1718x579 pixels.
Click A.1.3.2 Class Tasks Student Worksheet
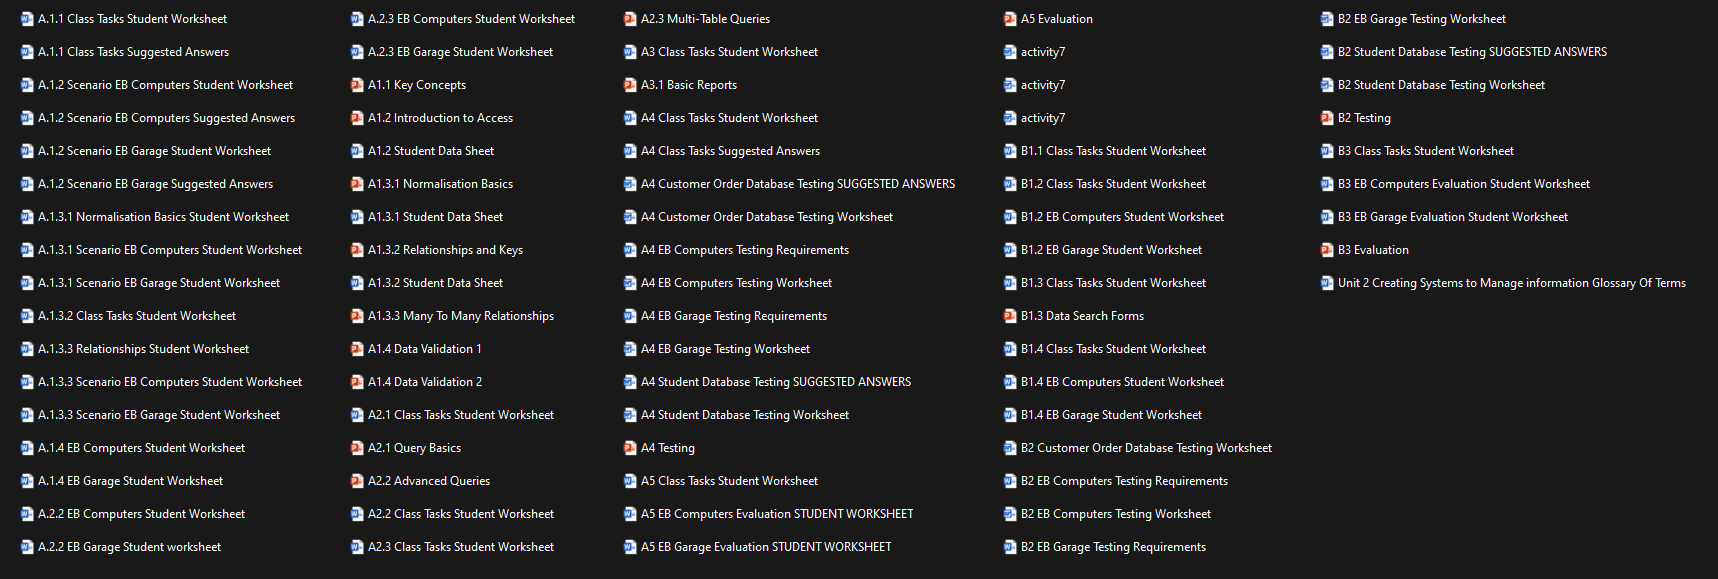coord(137,316)
